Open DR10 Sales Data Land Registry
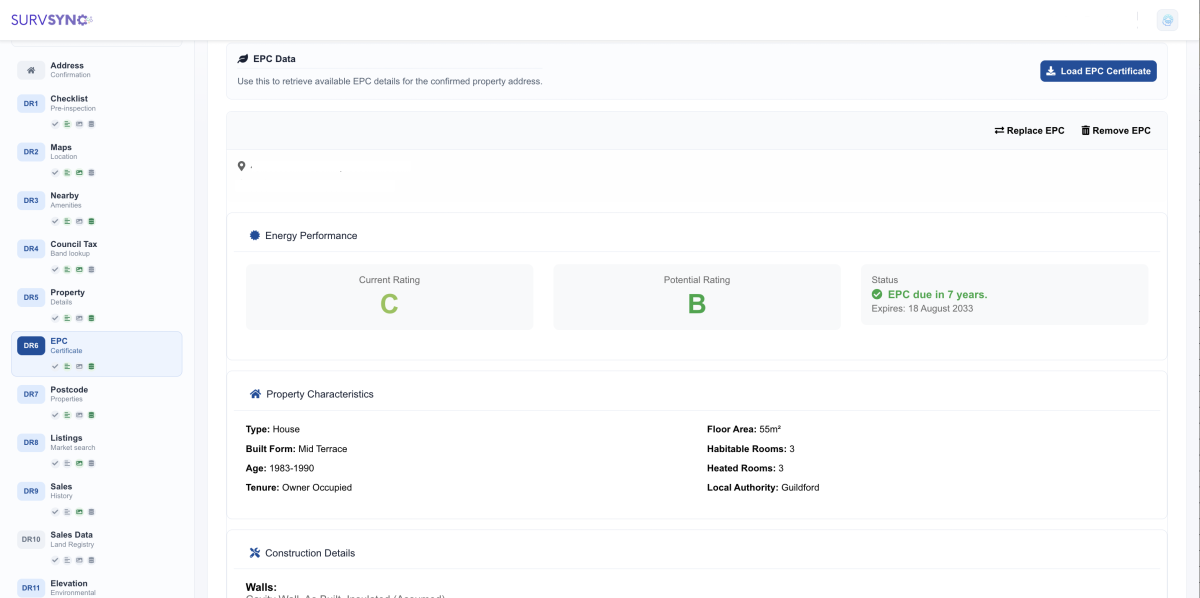This screenshot has width=1200, height=598. (x=97, y=548)
